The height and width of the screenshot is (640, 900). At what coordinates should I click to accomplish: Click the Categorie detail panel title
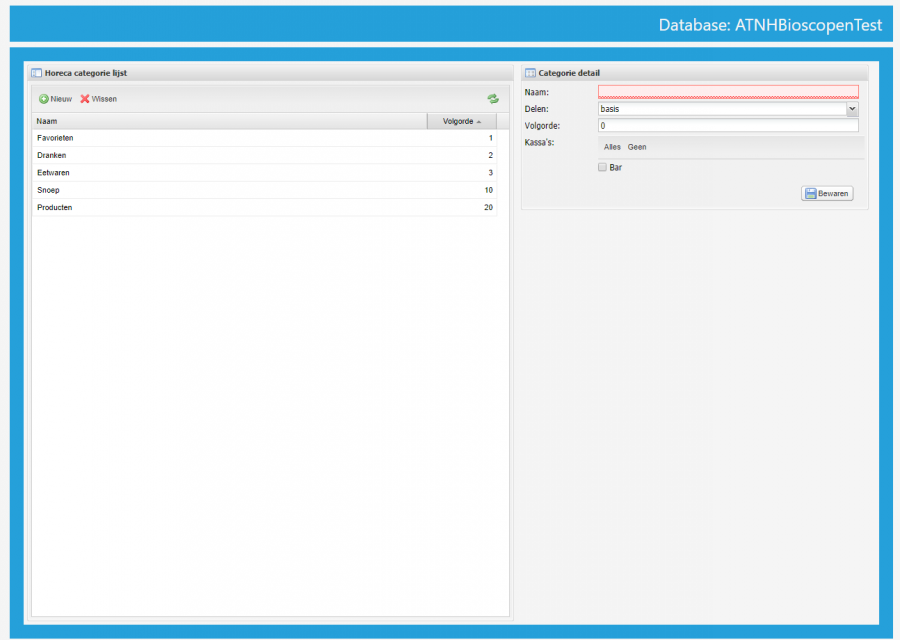coord(569,73)
